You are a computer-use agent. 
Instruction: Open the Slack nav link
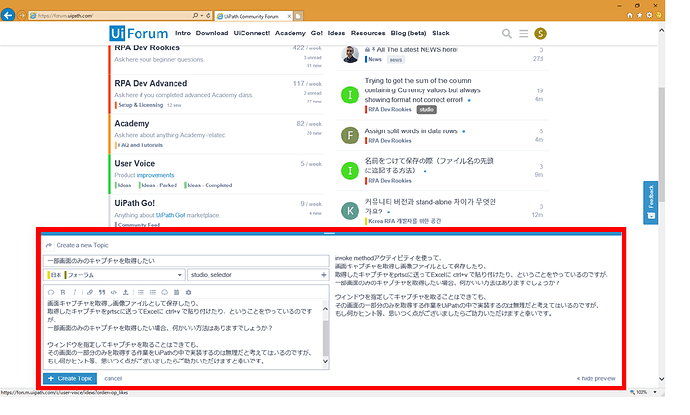440,33
